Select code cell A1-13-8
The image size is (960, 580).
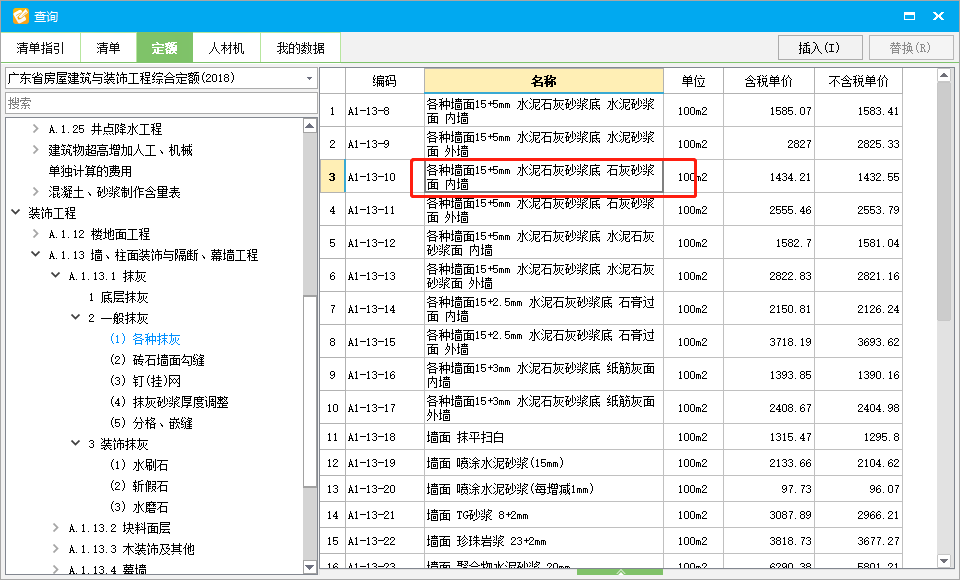384,111
